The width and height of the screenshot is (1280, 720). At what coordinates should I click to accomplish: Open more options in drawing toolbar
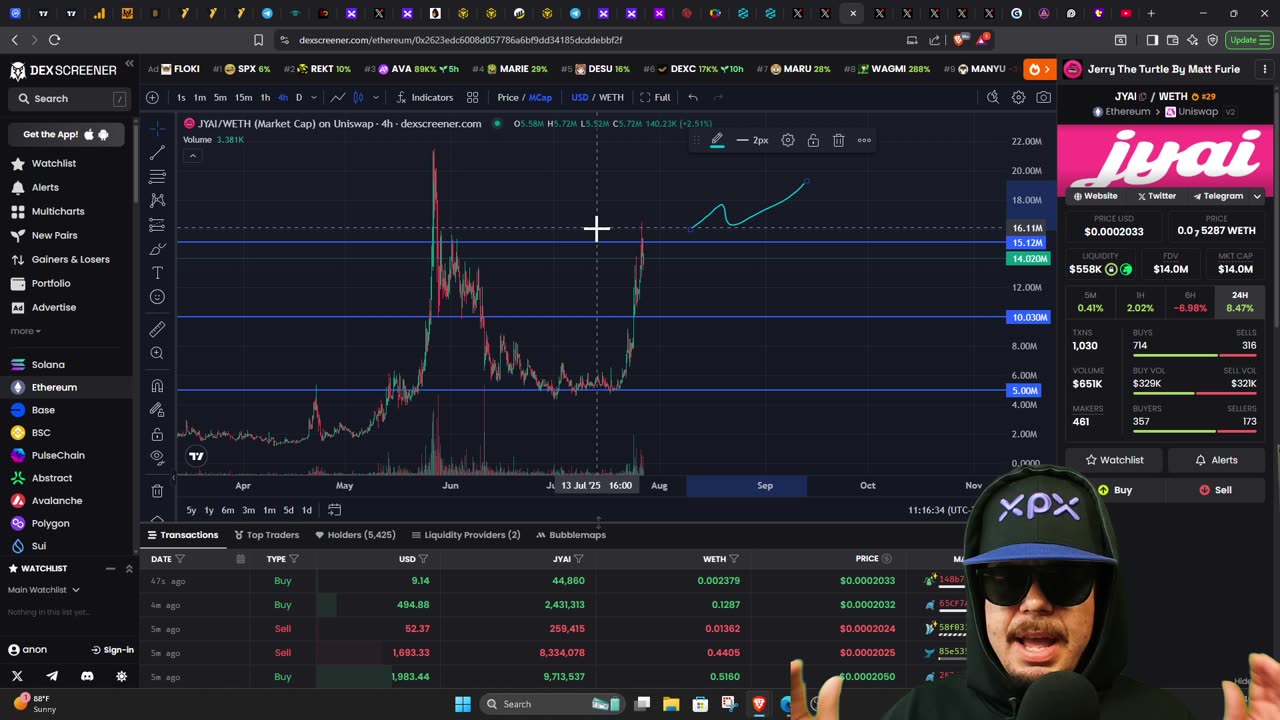[x=864, y=140]
